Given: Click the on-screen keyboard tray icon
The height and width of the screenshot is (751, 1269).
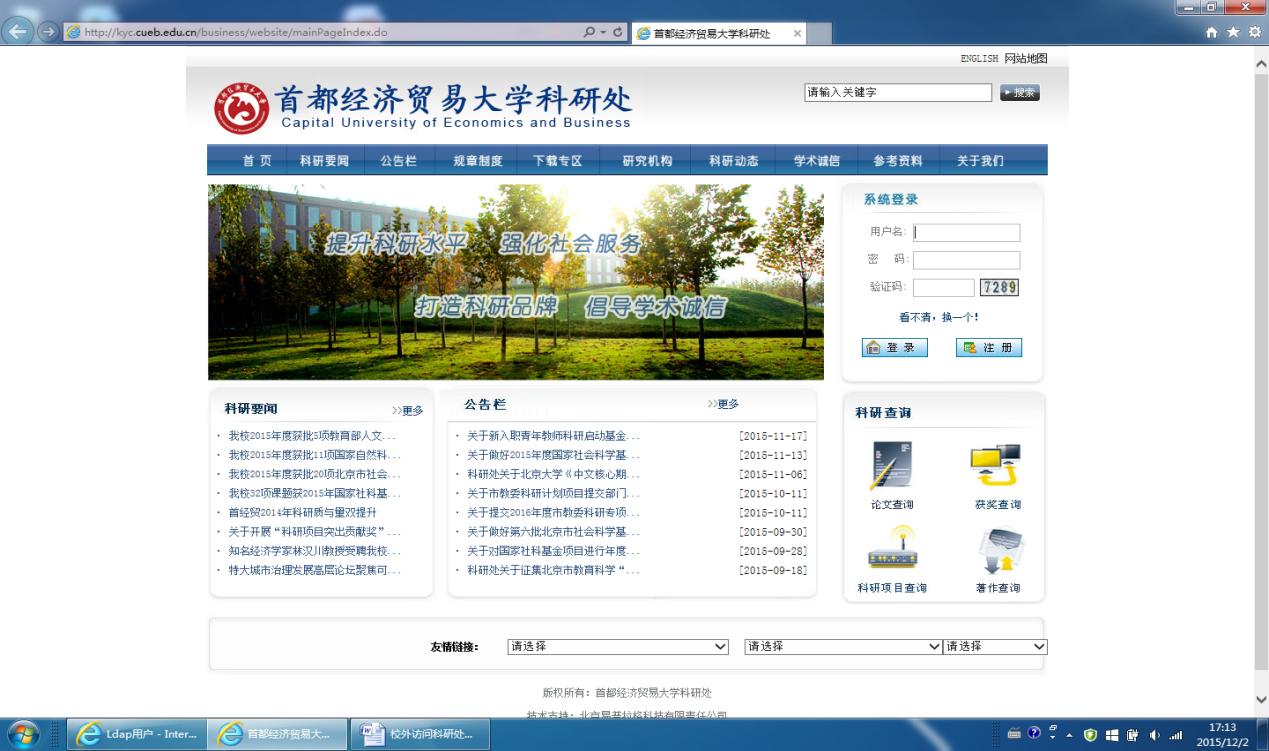Looking at the screenshot, I should click(1014, 734).
